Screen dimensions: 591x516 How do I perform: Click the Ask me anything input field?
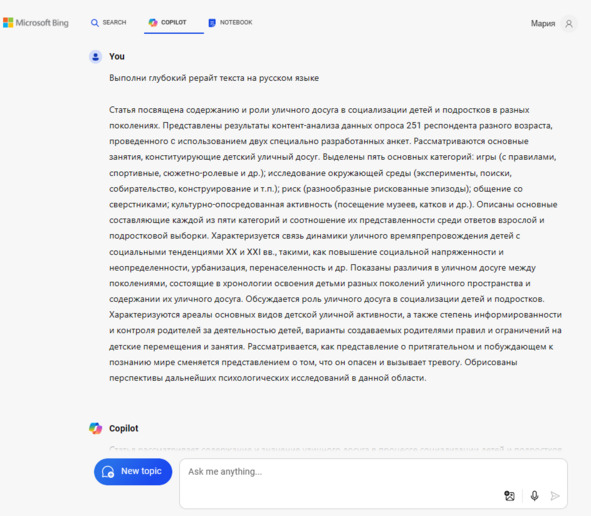(373, 483)
